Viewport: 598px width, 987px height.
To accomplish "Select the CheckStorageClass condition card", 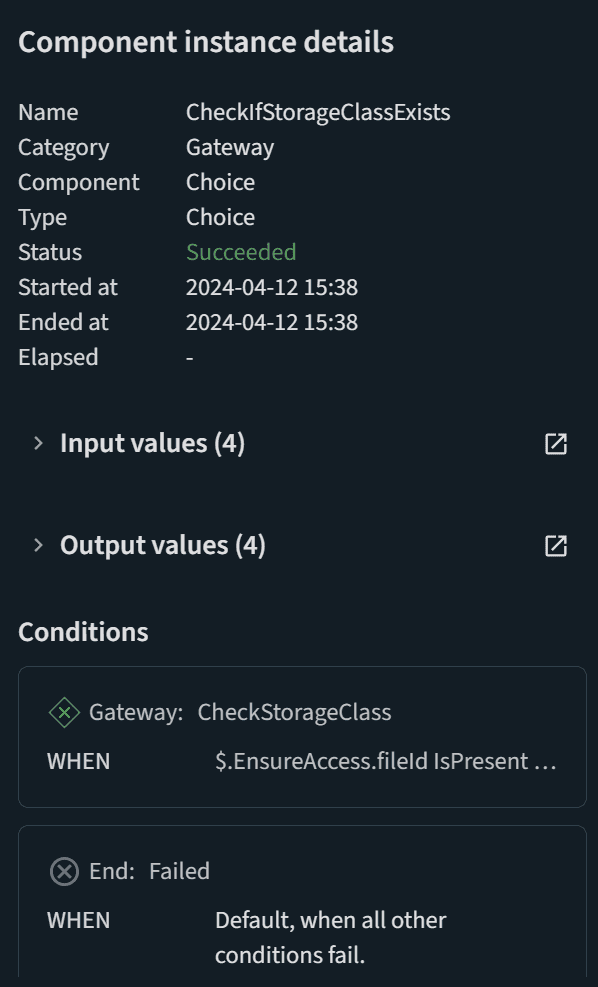I will (302, 736).
